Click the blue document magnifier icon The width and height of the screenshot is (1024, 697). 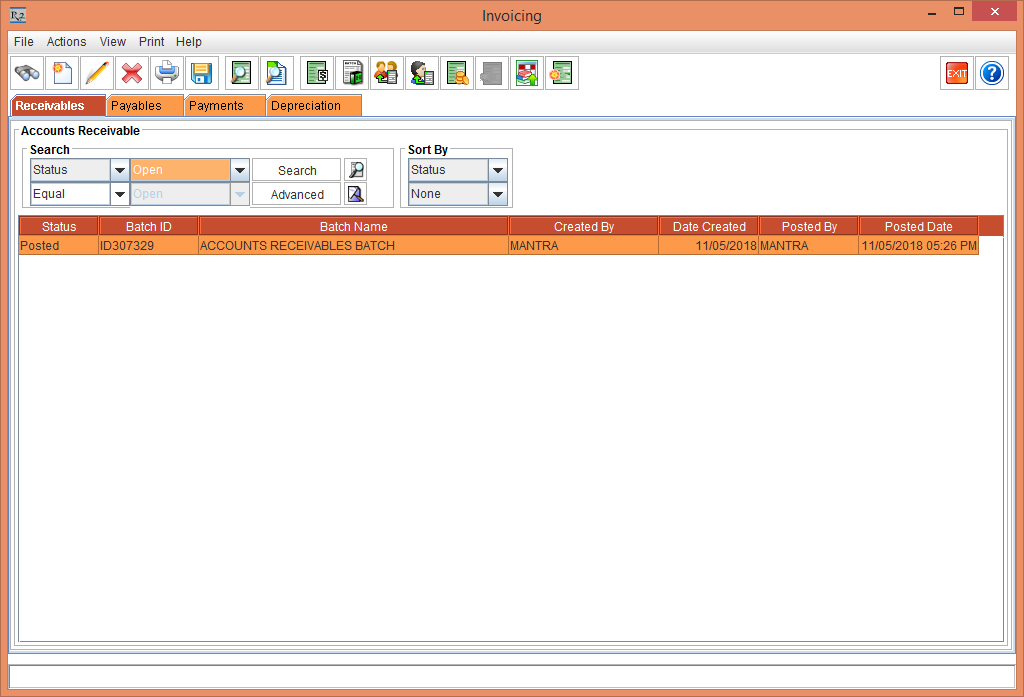coord(277,73)
